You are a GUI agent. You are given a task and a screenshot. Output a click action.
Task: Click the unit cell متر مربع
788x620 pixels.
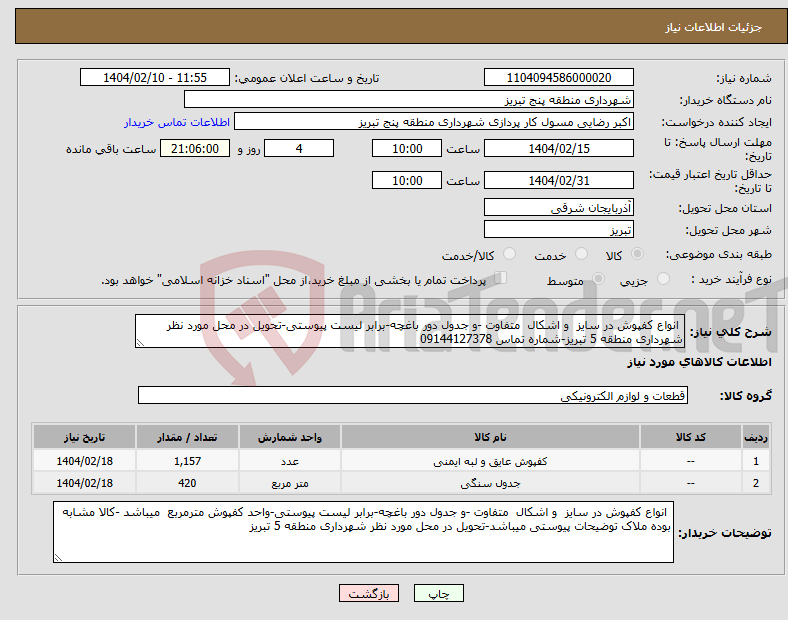click(289, 483)
